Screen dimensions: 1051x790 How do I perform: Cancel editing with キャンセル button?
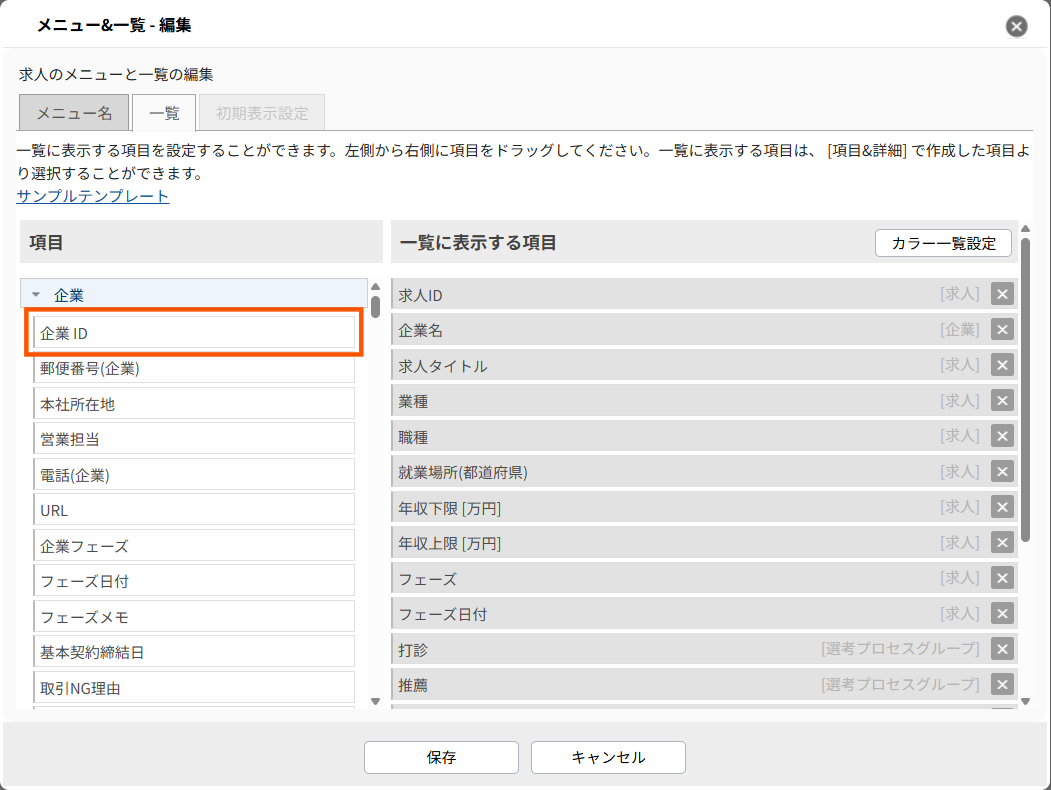click(x=608, y=757)
